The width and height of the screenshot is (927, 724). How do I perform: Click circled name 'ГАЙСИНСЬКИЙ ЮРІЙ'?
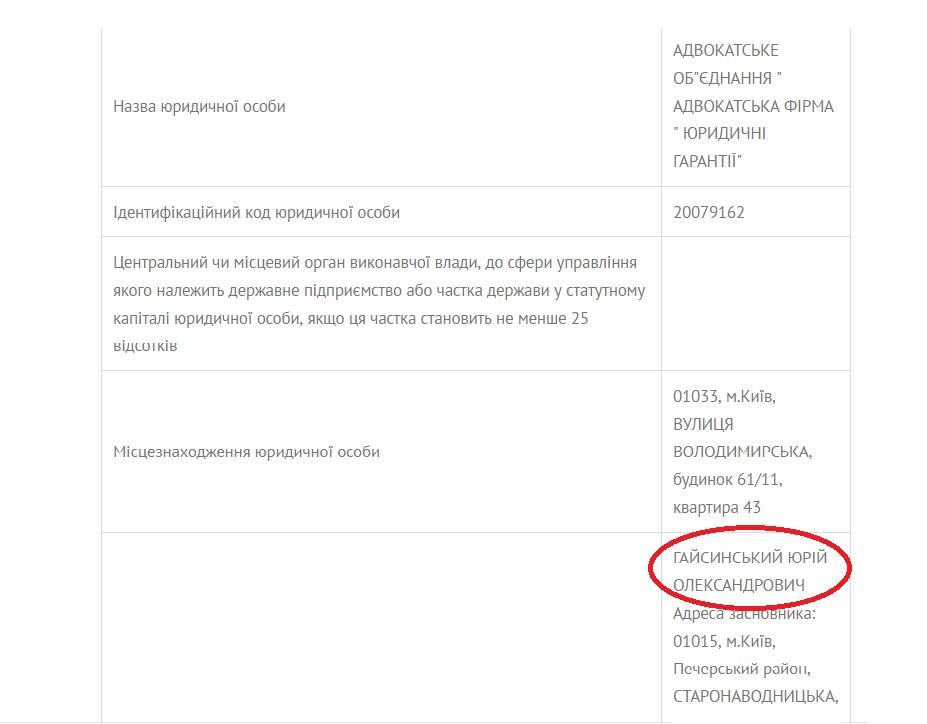click(x=750, y=557)
